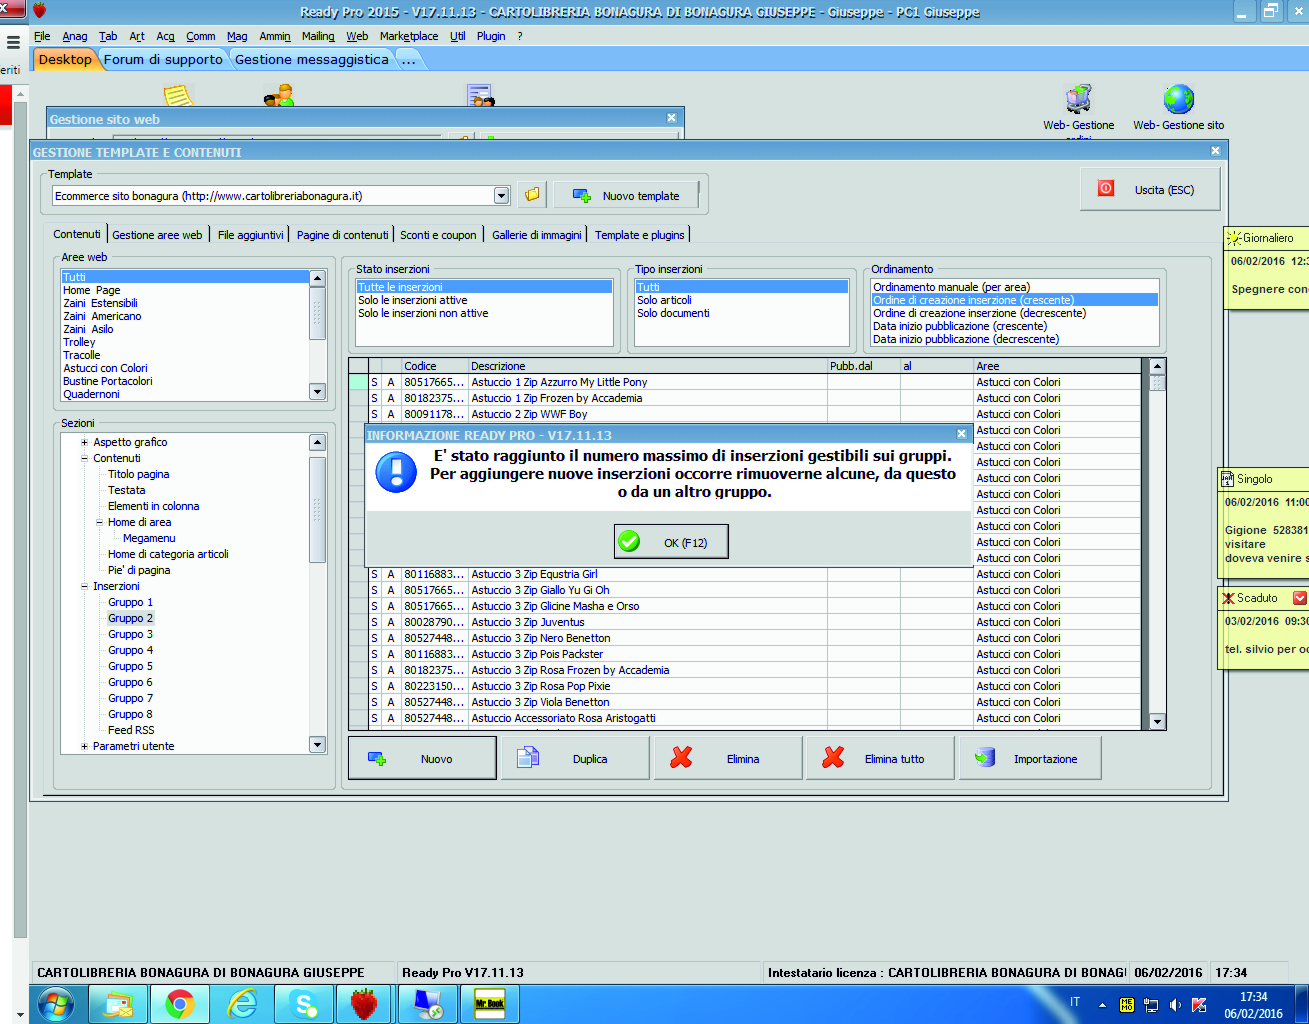This screenshot has width=1309, height=1024.
Task: Click the Nuovo button
Action: pyautogui.click(x=422, y=759)
